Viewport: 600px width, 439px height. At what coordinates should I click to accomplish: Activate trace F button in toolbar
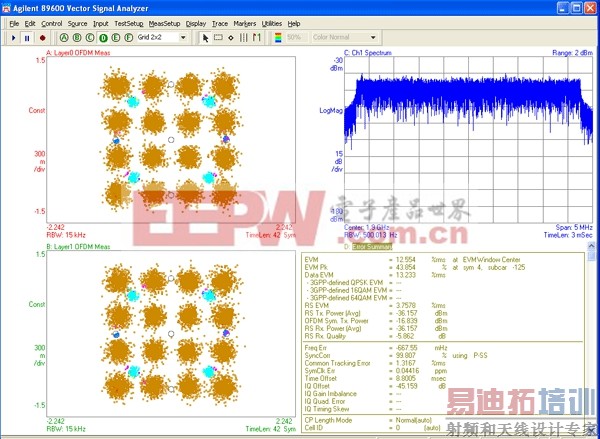129,38
